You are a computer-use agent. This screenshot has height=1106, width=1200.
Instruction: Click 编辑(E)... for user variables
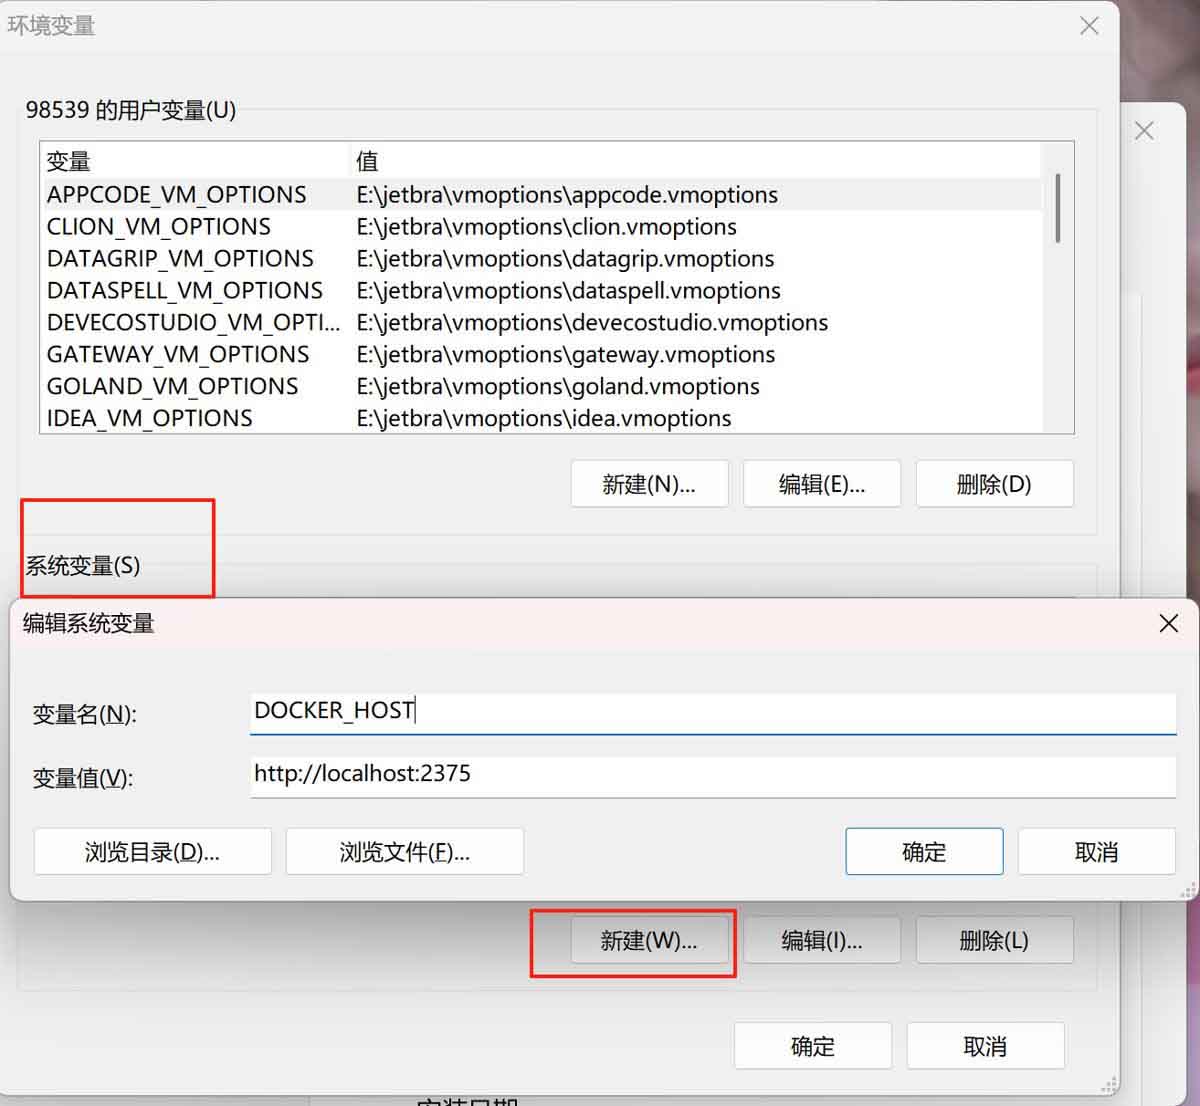822,484
